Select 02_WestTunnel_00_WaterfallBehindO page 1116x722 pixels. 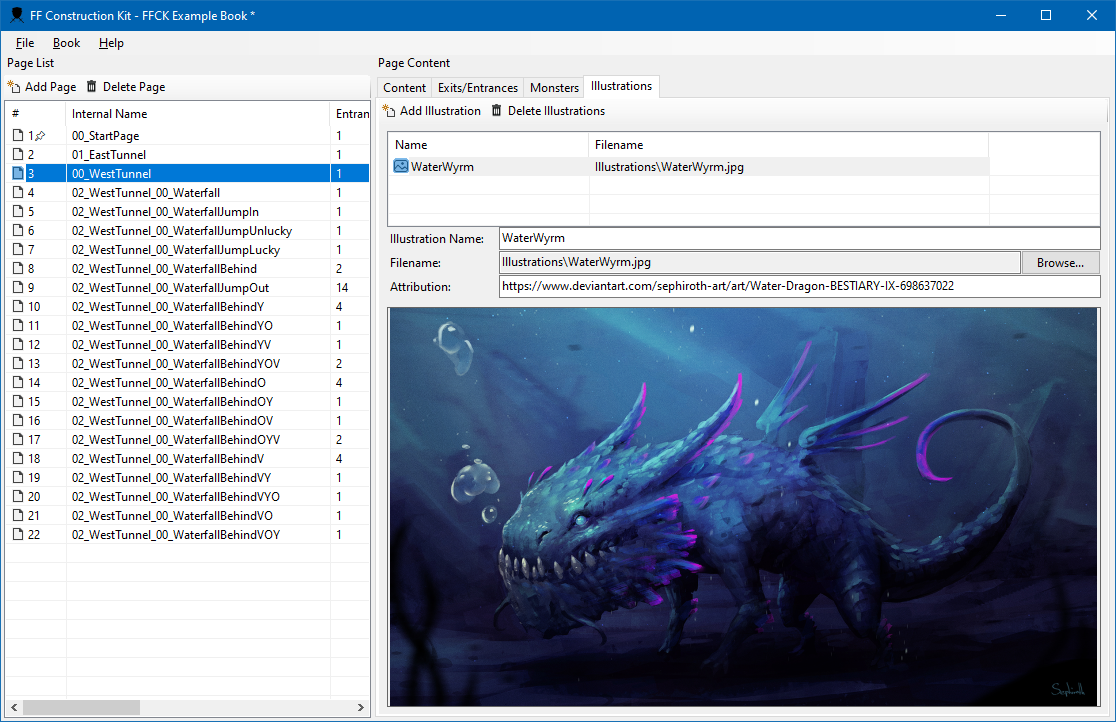(x=188, y=382)
